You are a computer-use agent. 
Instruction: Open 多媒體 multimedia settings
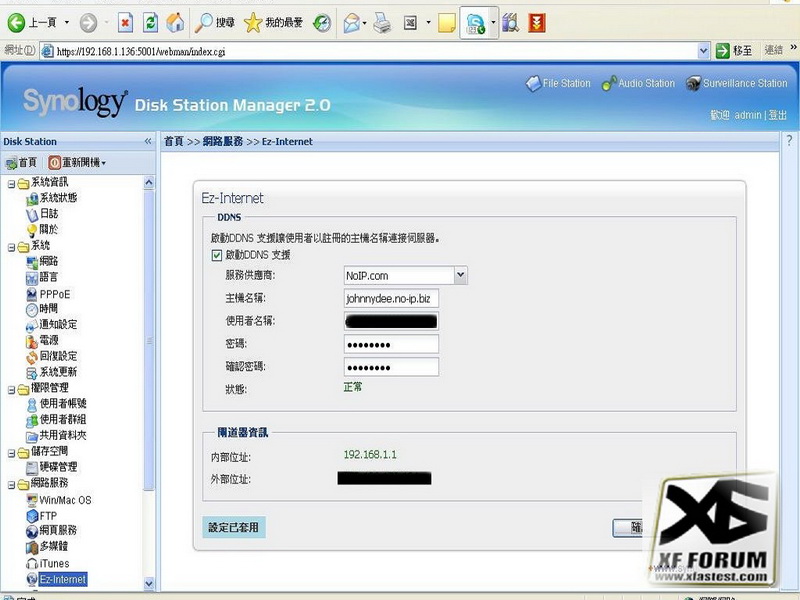(47, 546)
